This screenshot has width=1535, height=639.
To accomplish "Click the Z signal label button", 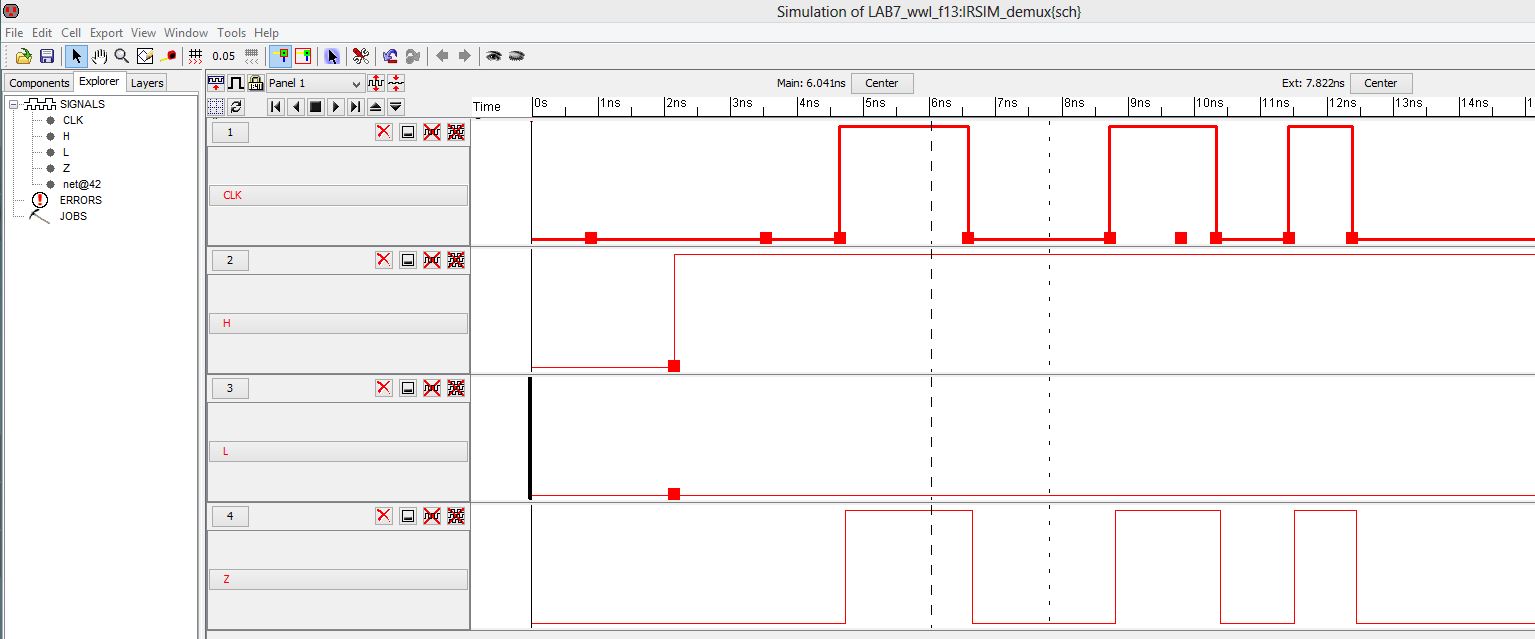I will coord(338,579).
